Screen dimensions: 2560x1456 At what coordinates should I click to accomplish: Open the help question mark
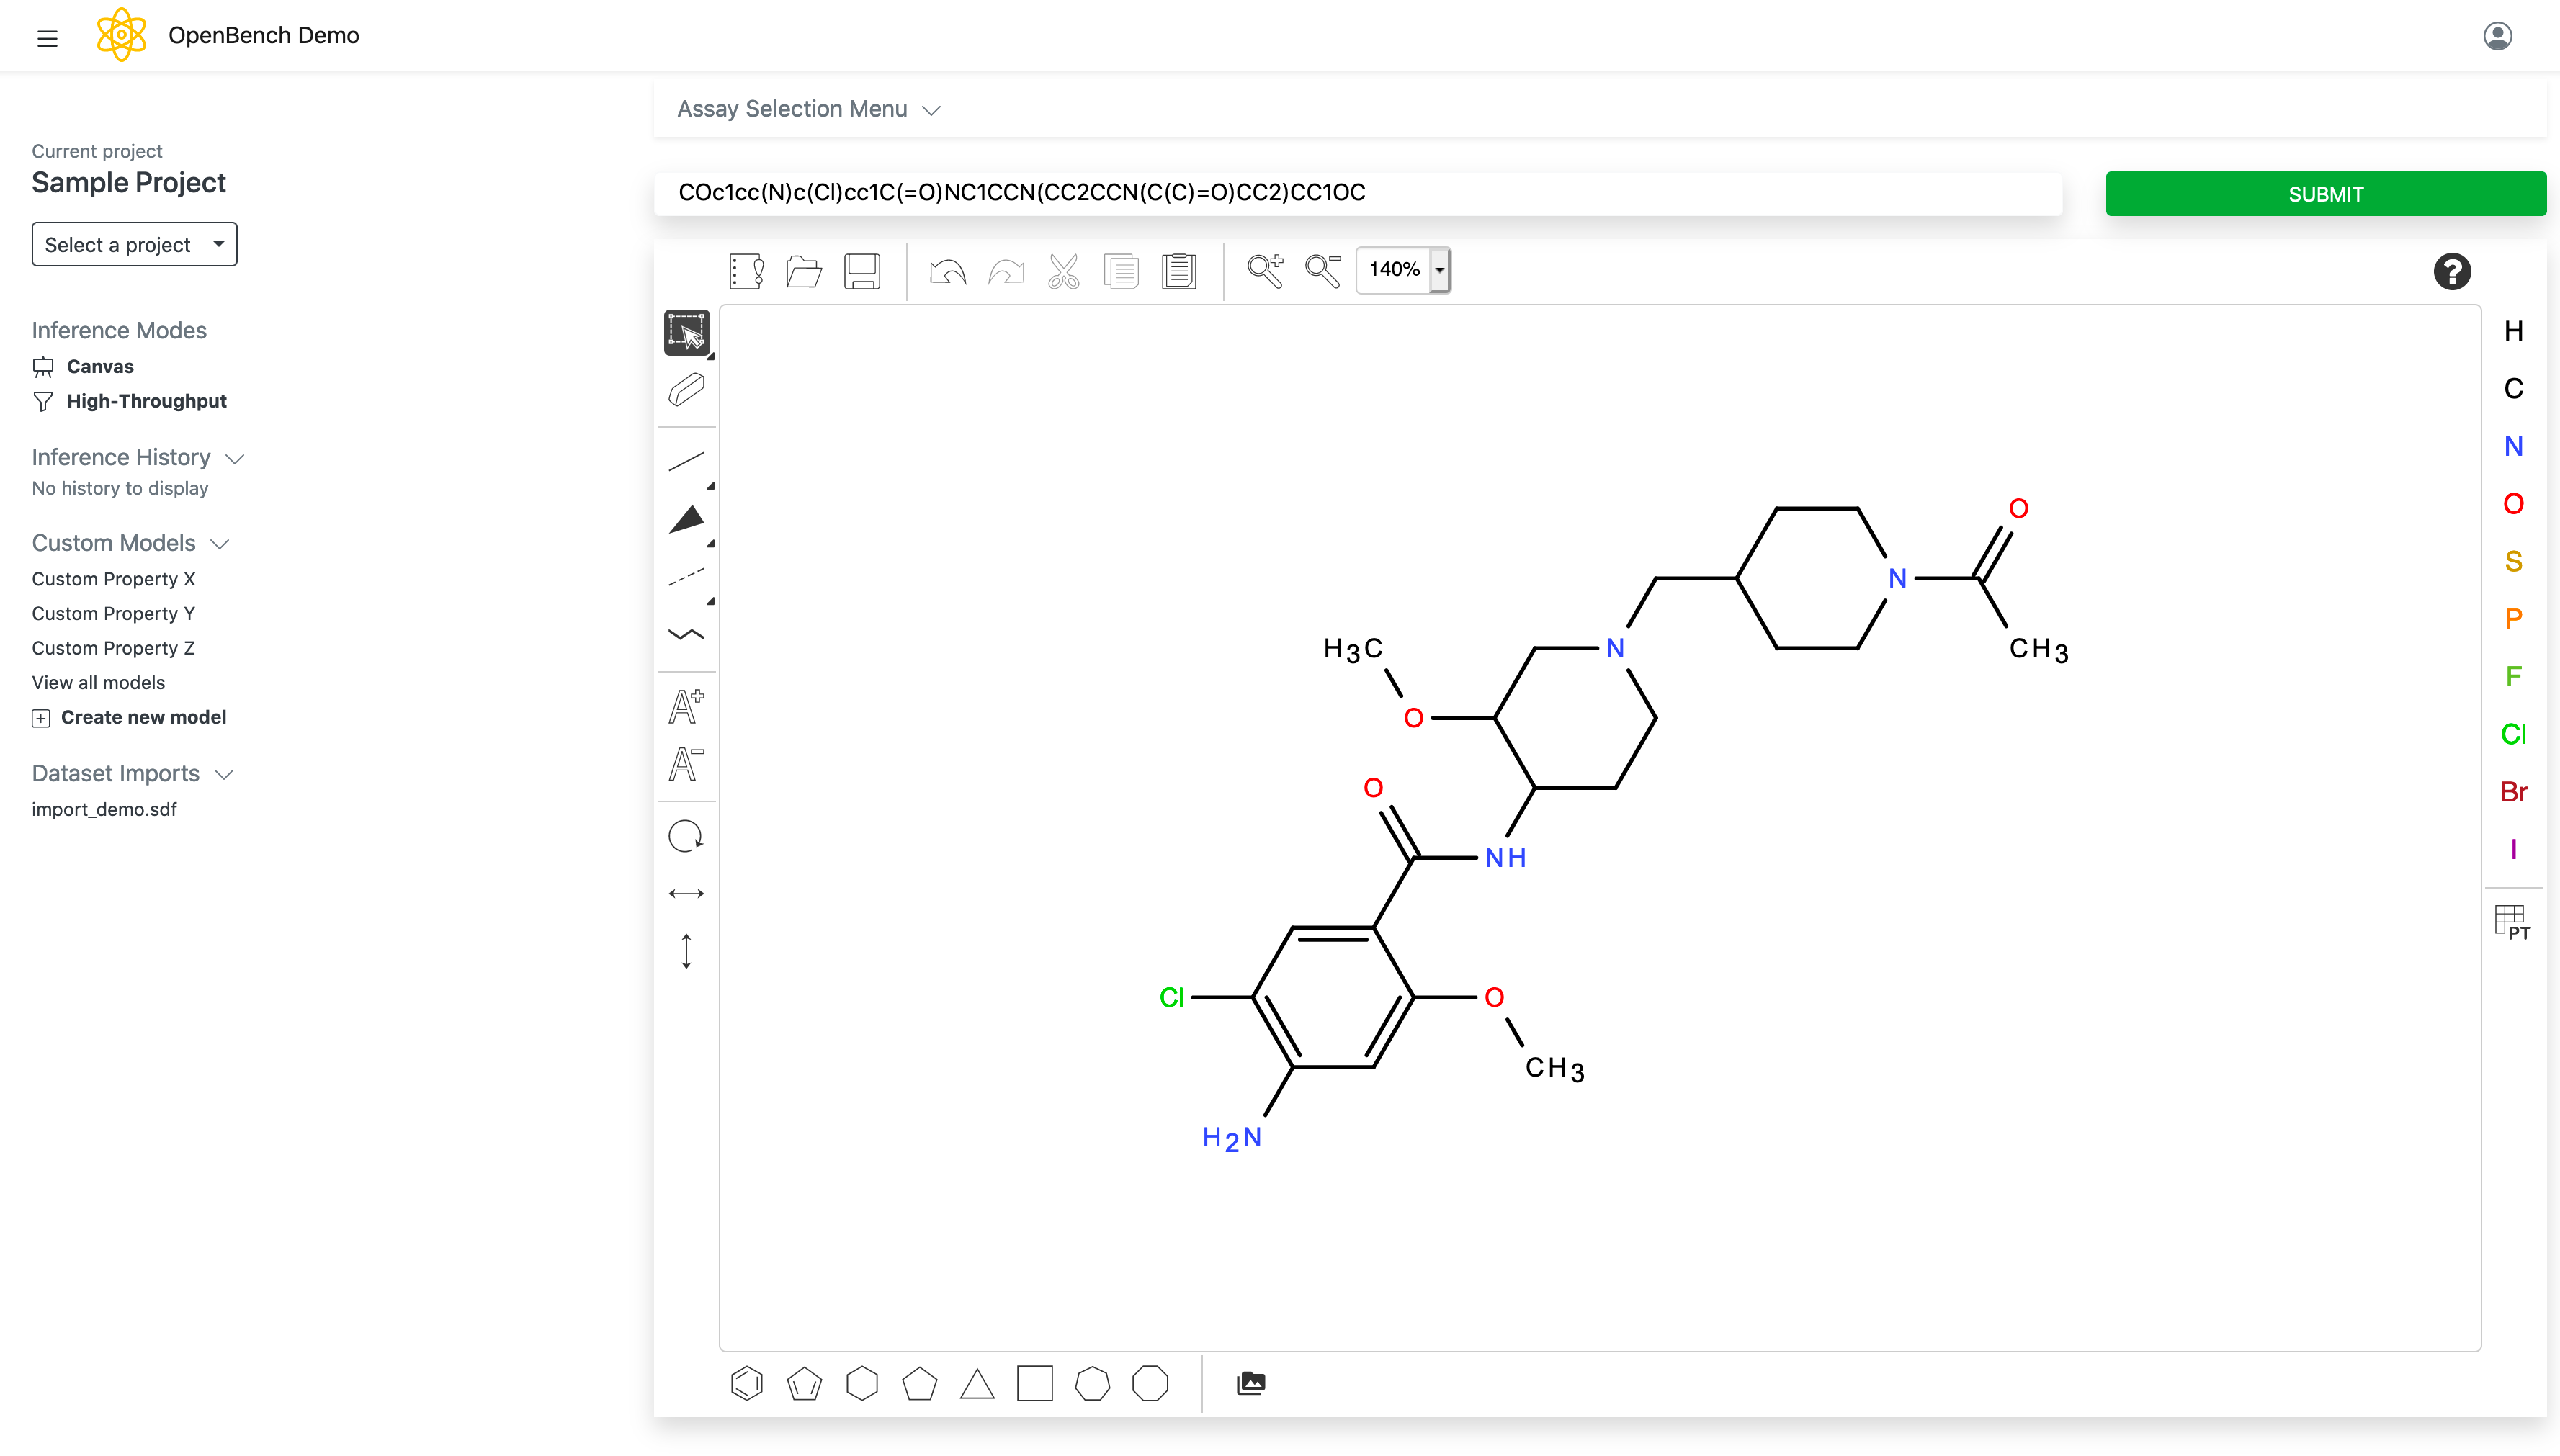click(2451, 271)
